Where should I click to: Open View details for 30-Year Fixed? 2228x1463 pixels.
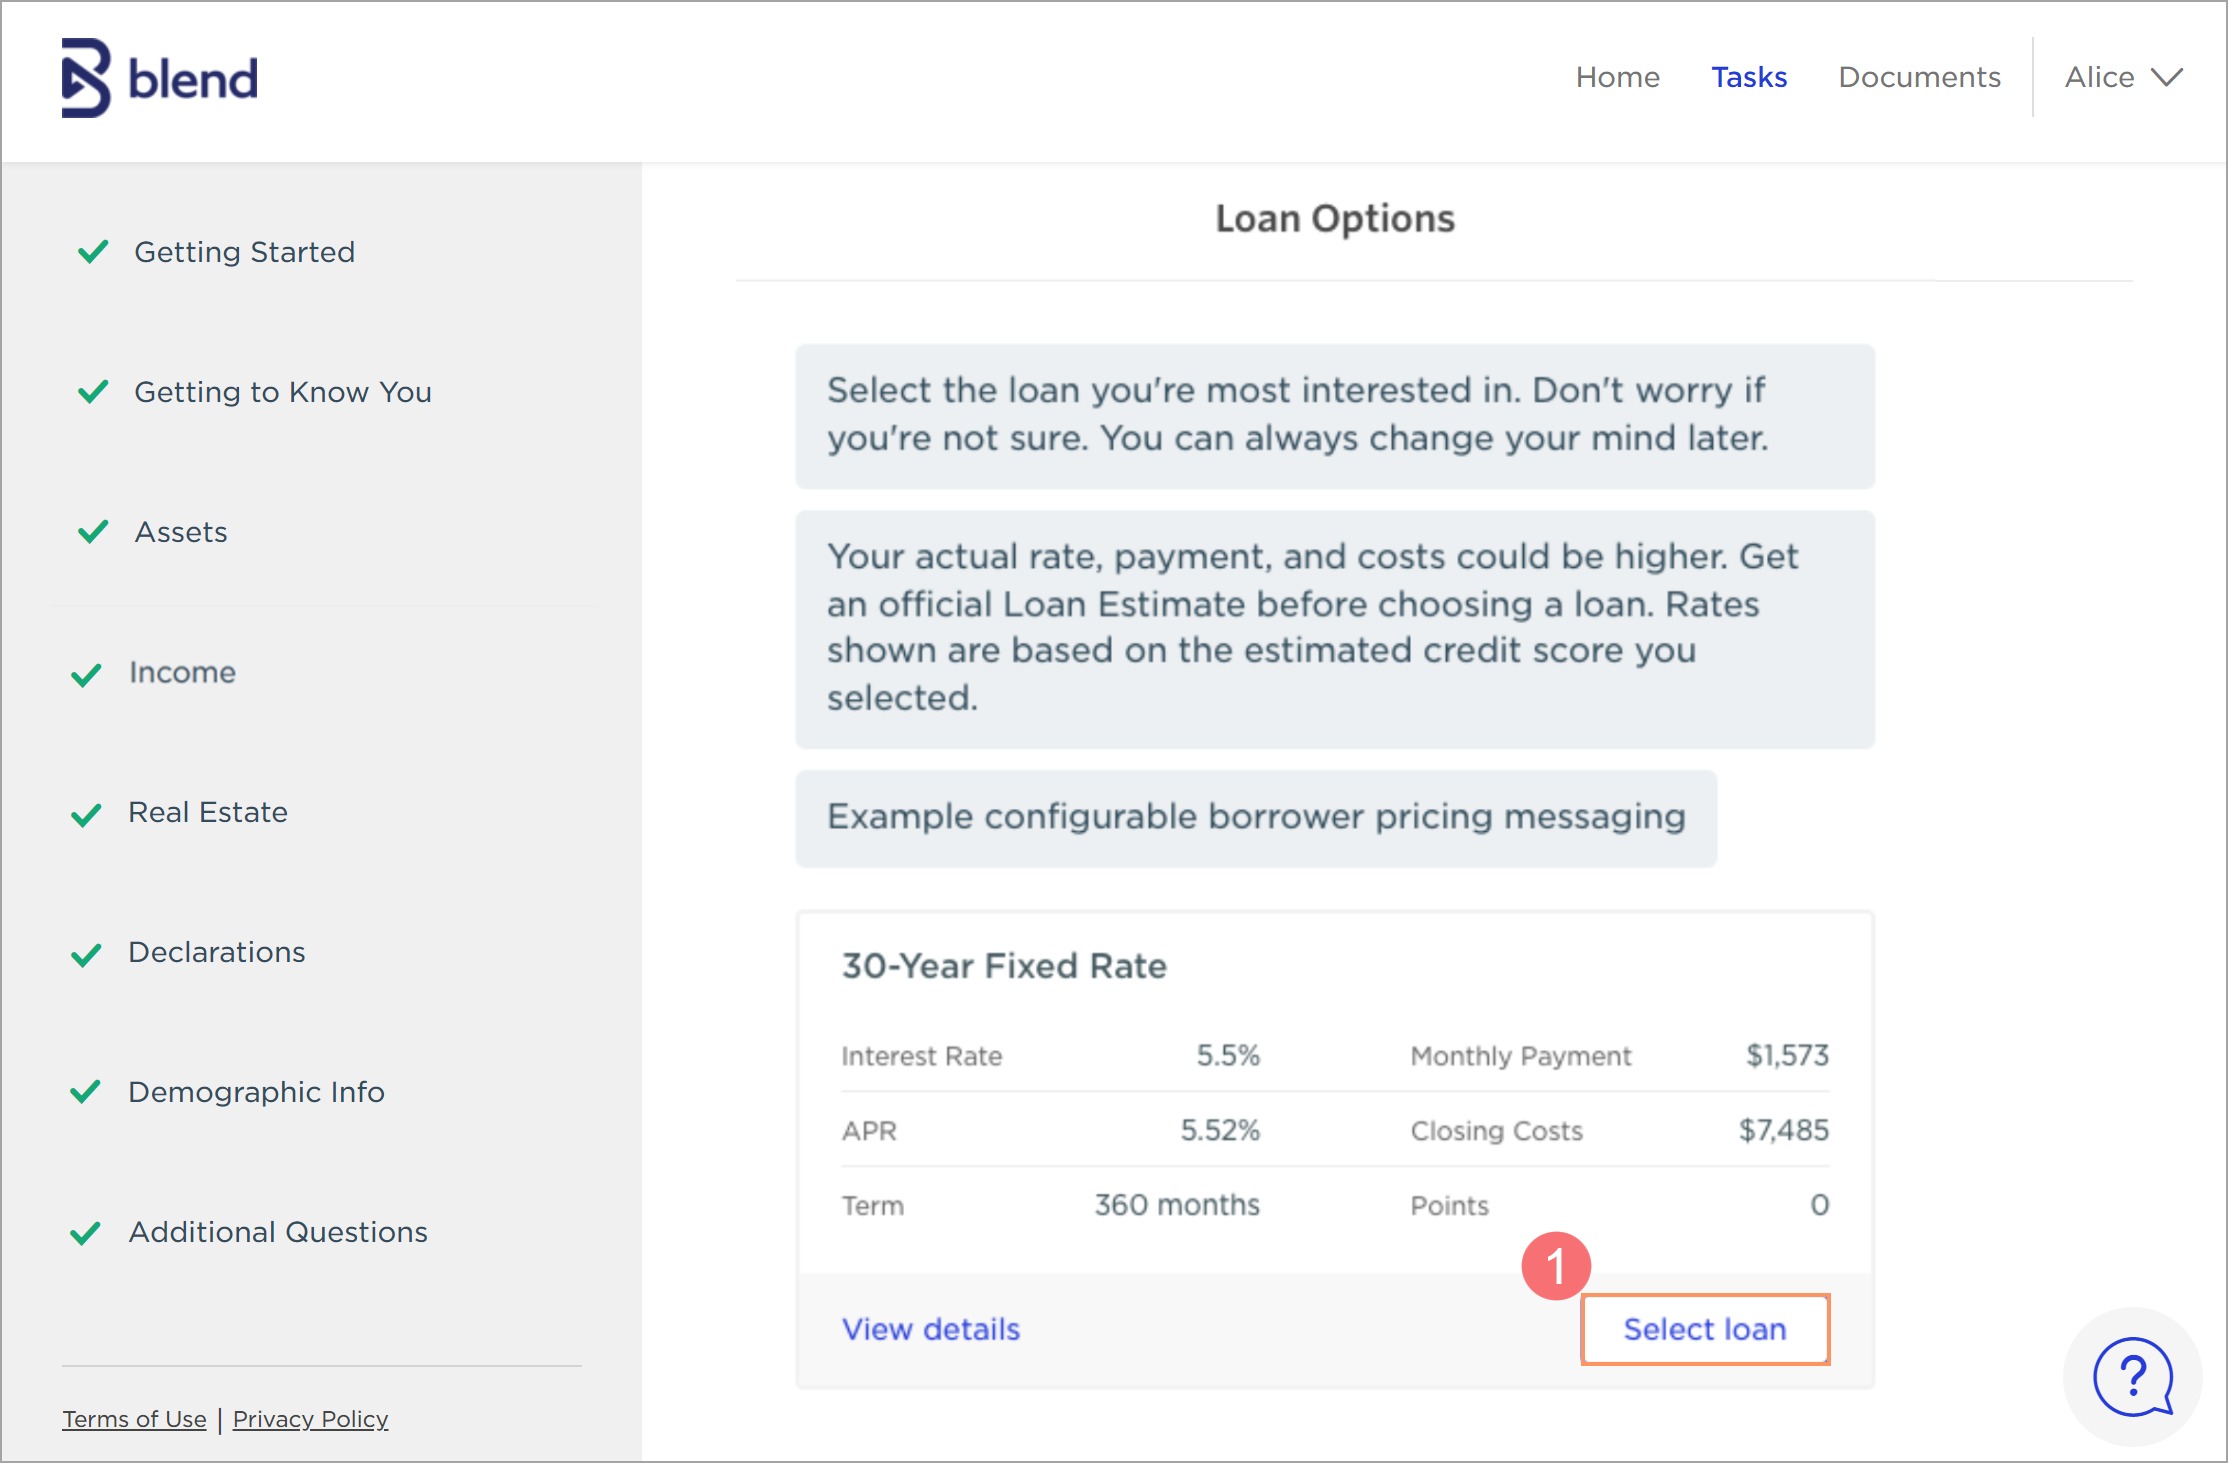930,1329
